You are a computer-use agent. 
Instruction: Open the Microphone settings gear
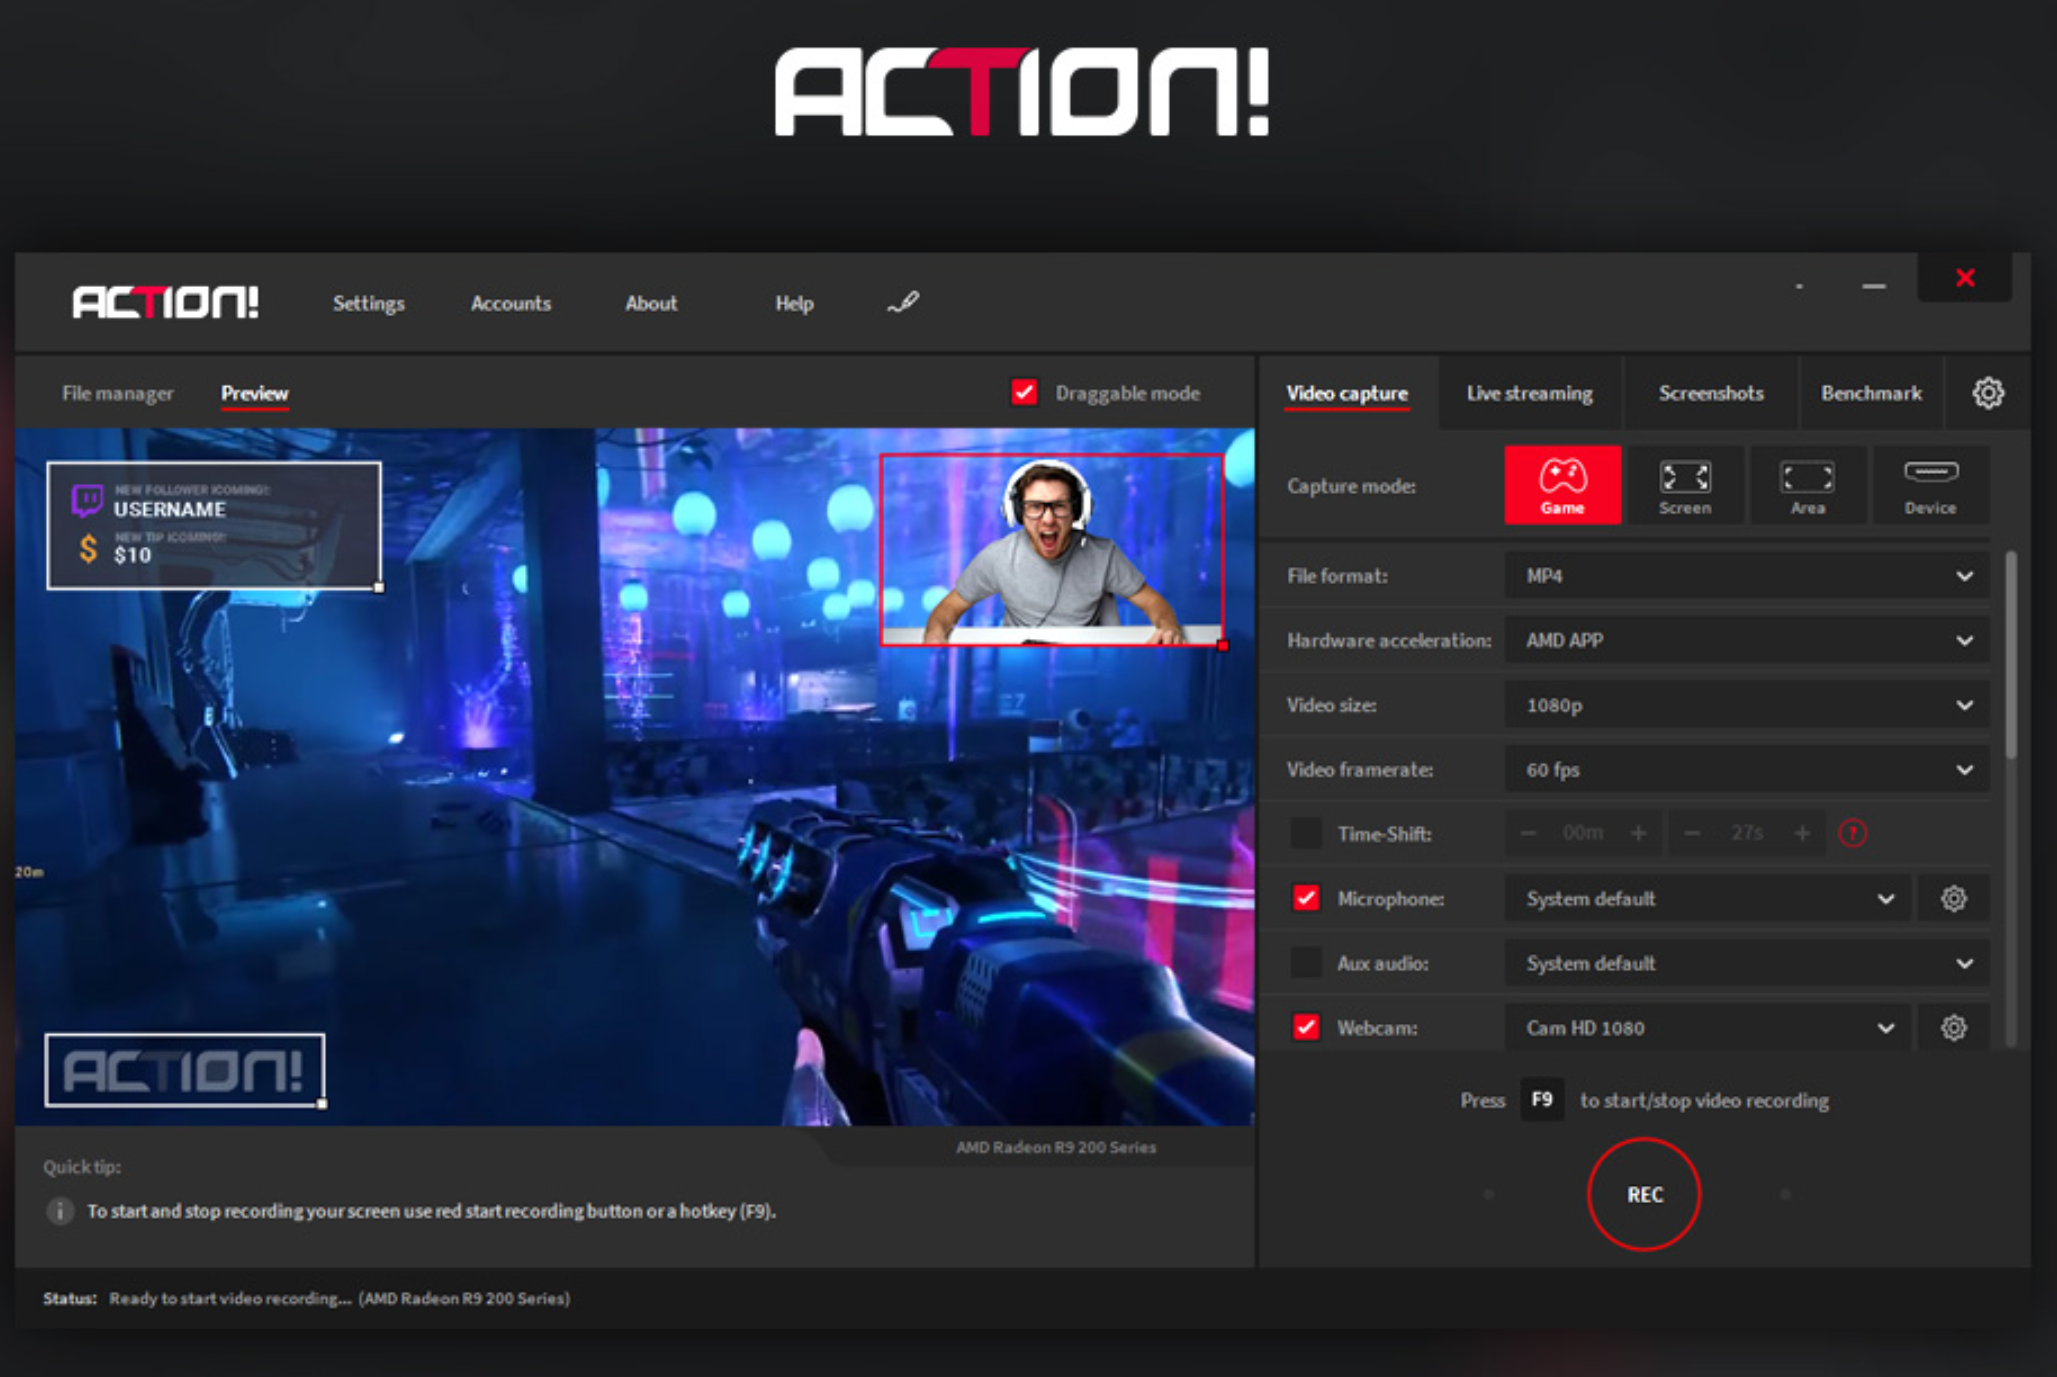tap(1953, 898)
